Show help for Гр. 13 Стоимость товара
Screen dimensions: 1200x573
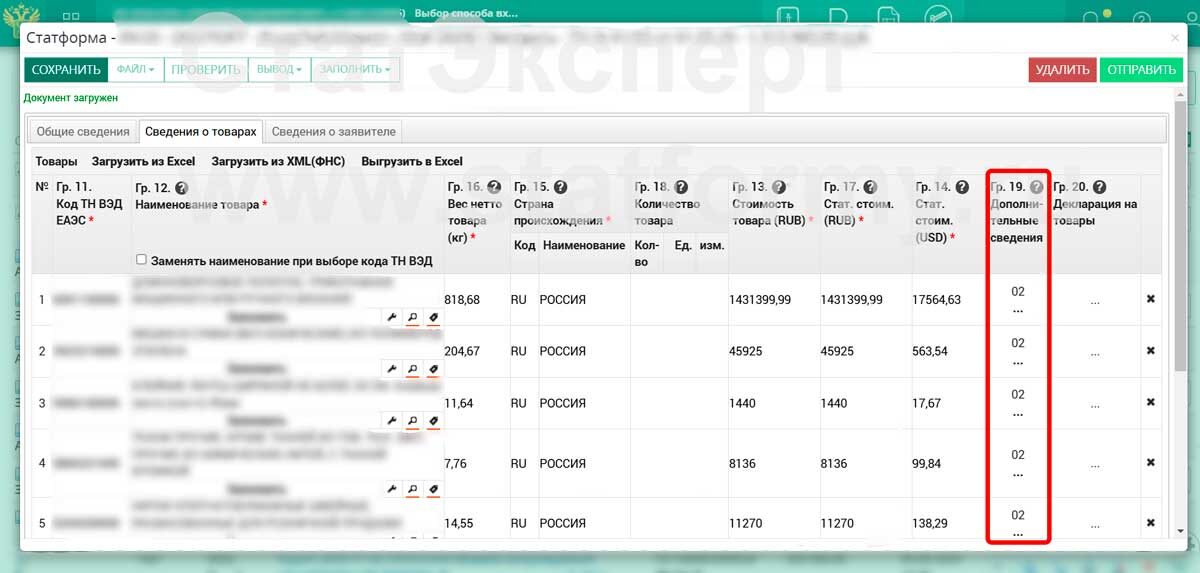[x=779, y=187]
